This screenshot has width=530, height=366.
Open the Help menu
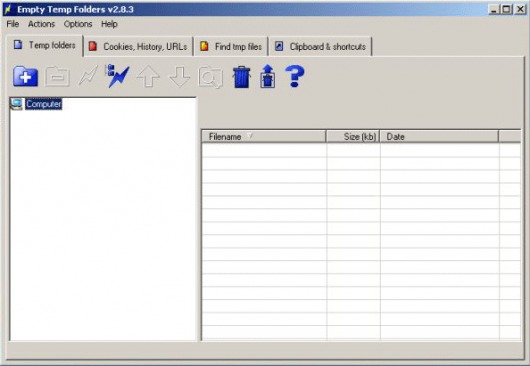[x=109, y=24]
